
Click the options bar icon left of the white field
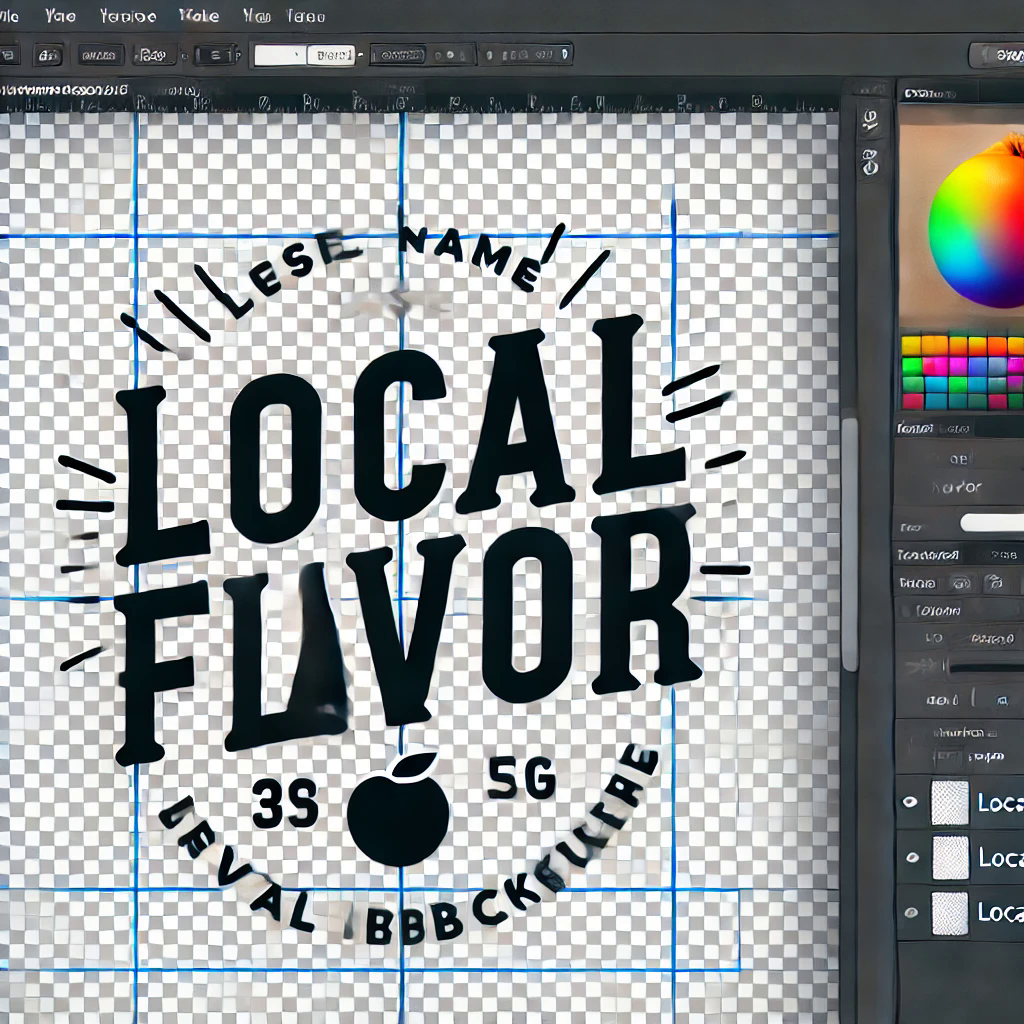click(x=215, y=55)
